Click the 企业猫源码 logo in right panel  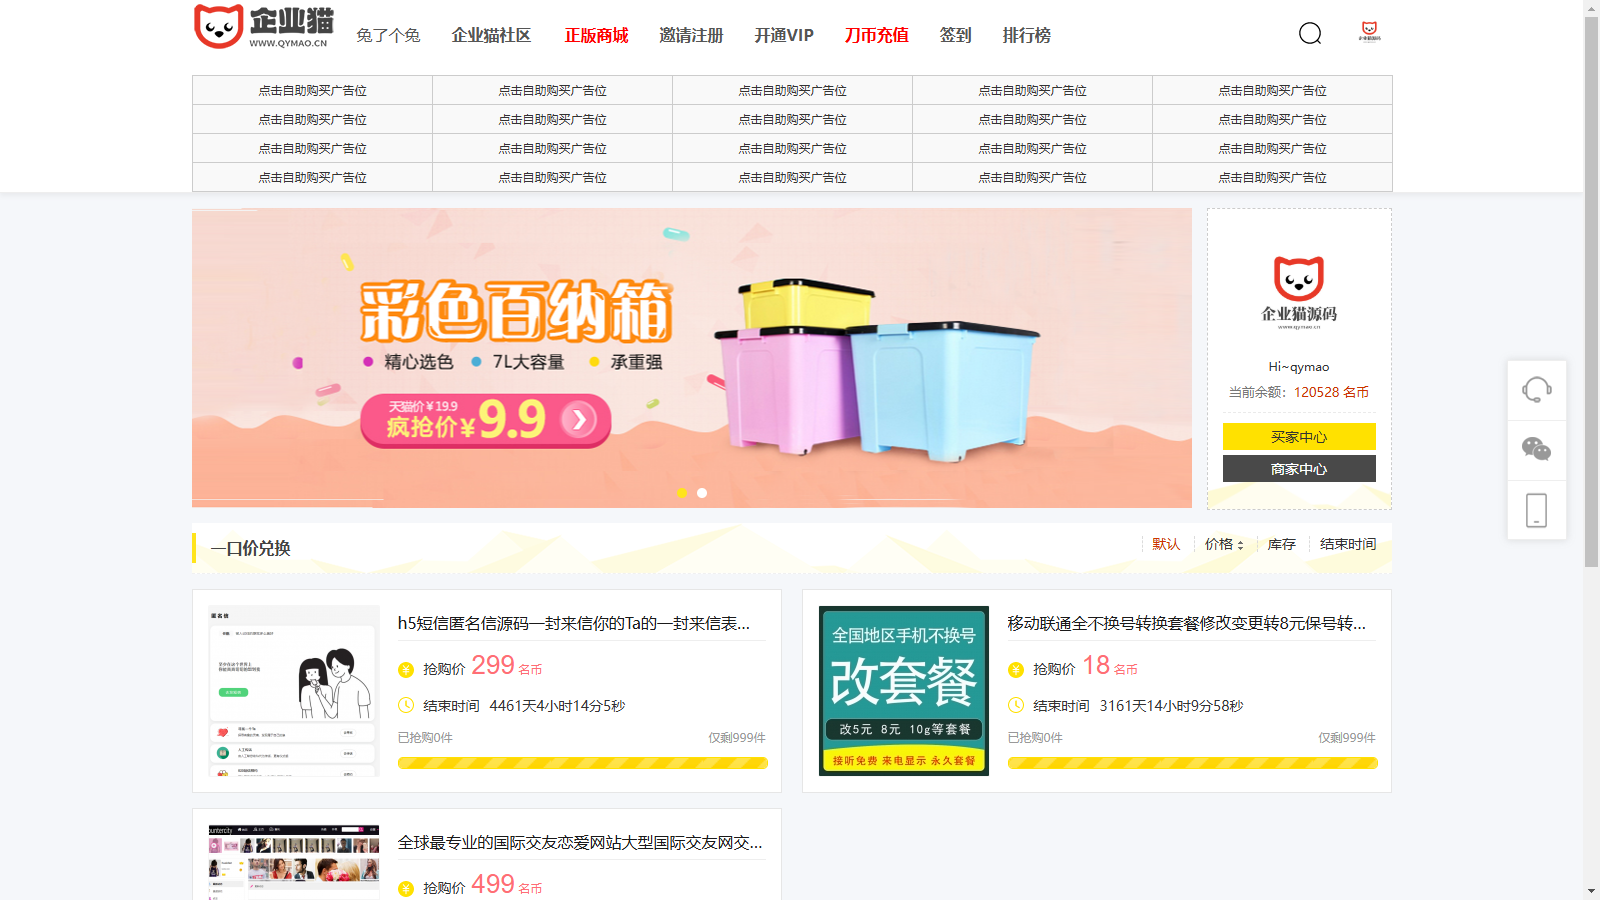pos(1297,286)
